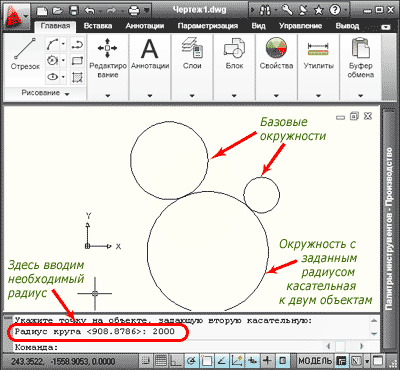Open the Свойства panel button
The width and height of the screenshot is (400, 370).
pyautogui.click(x=276, y=53)
